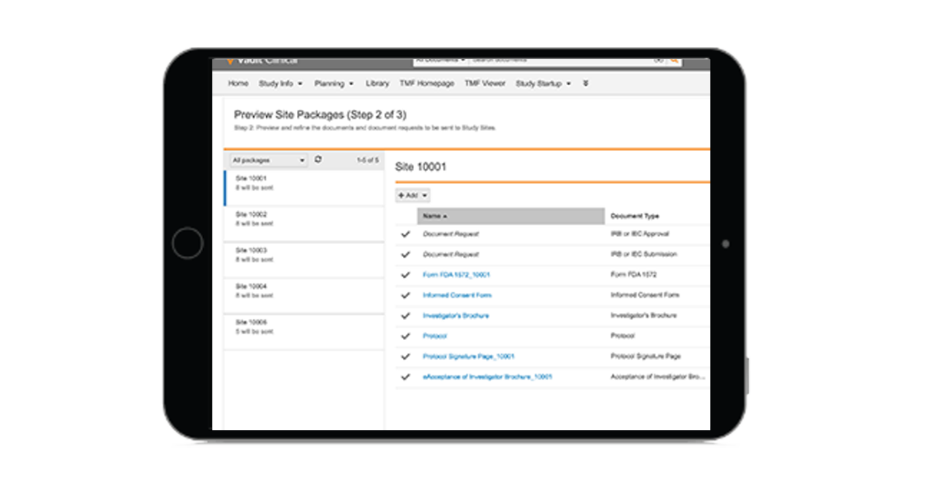Click the refresh packages icon
Screen dimensions: 930x486
(318, 160)
